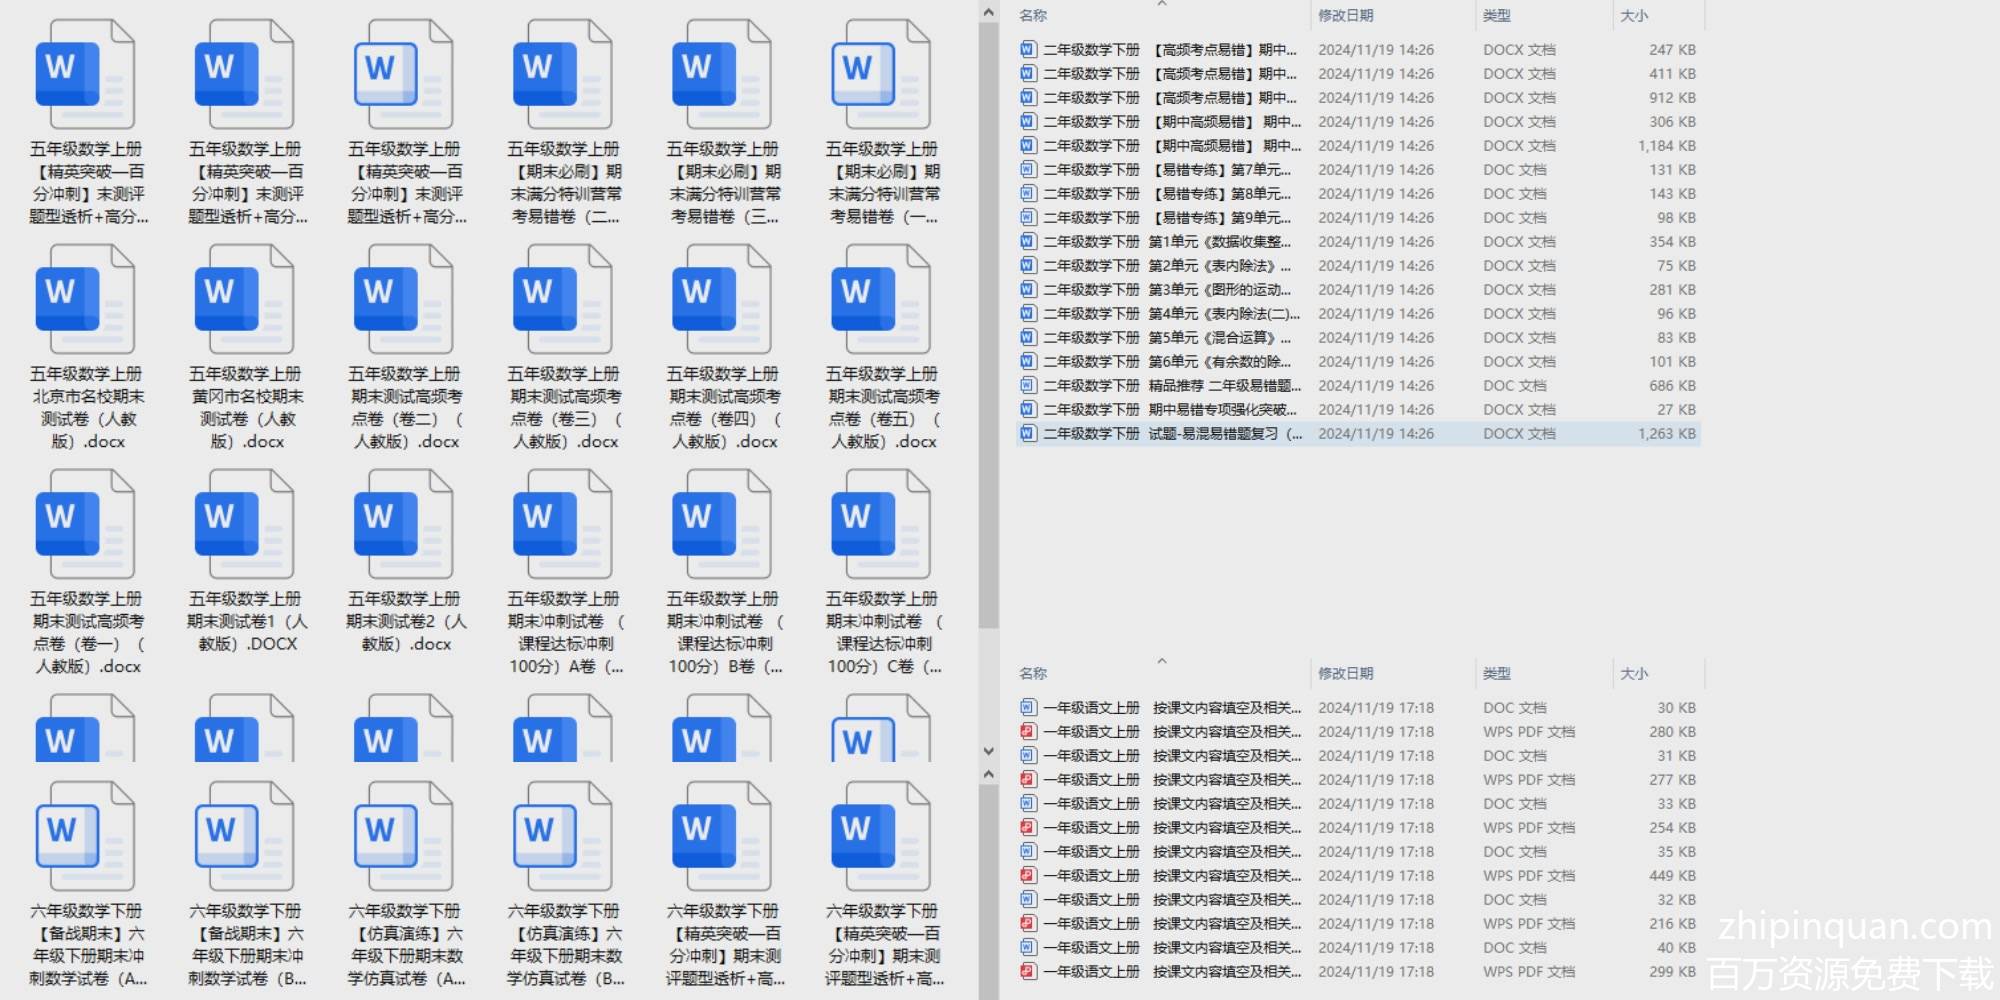Open 二年级数学下册 期中易错专项强化突破 file
This screenshot has height=1000, width=2000.
tap(1170, 410)
